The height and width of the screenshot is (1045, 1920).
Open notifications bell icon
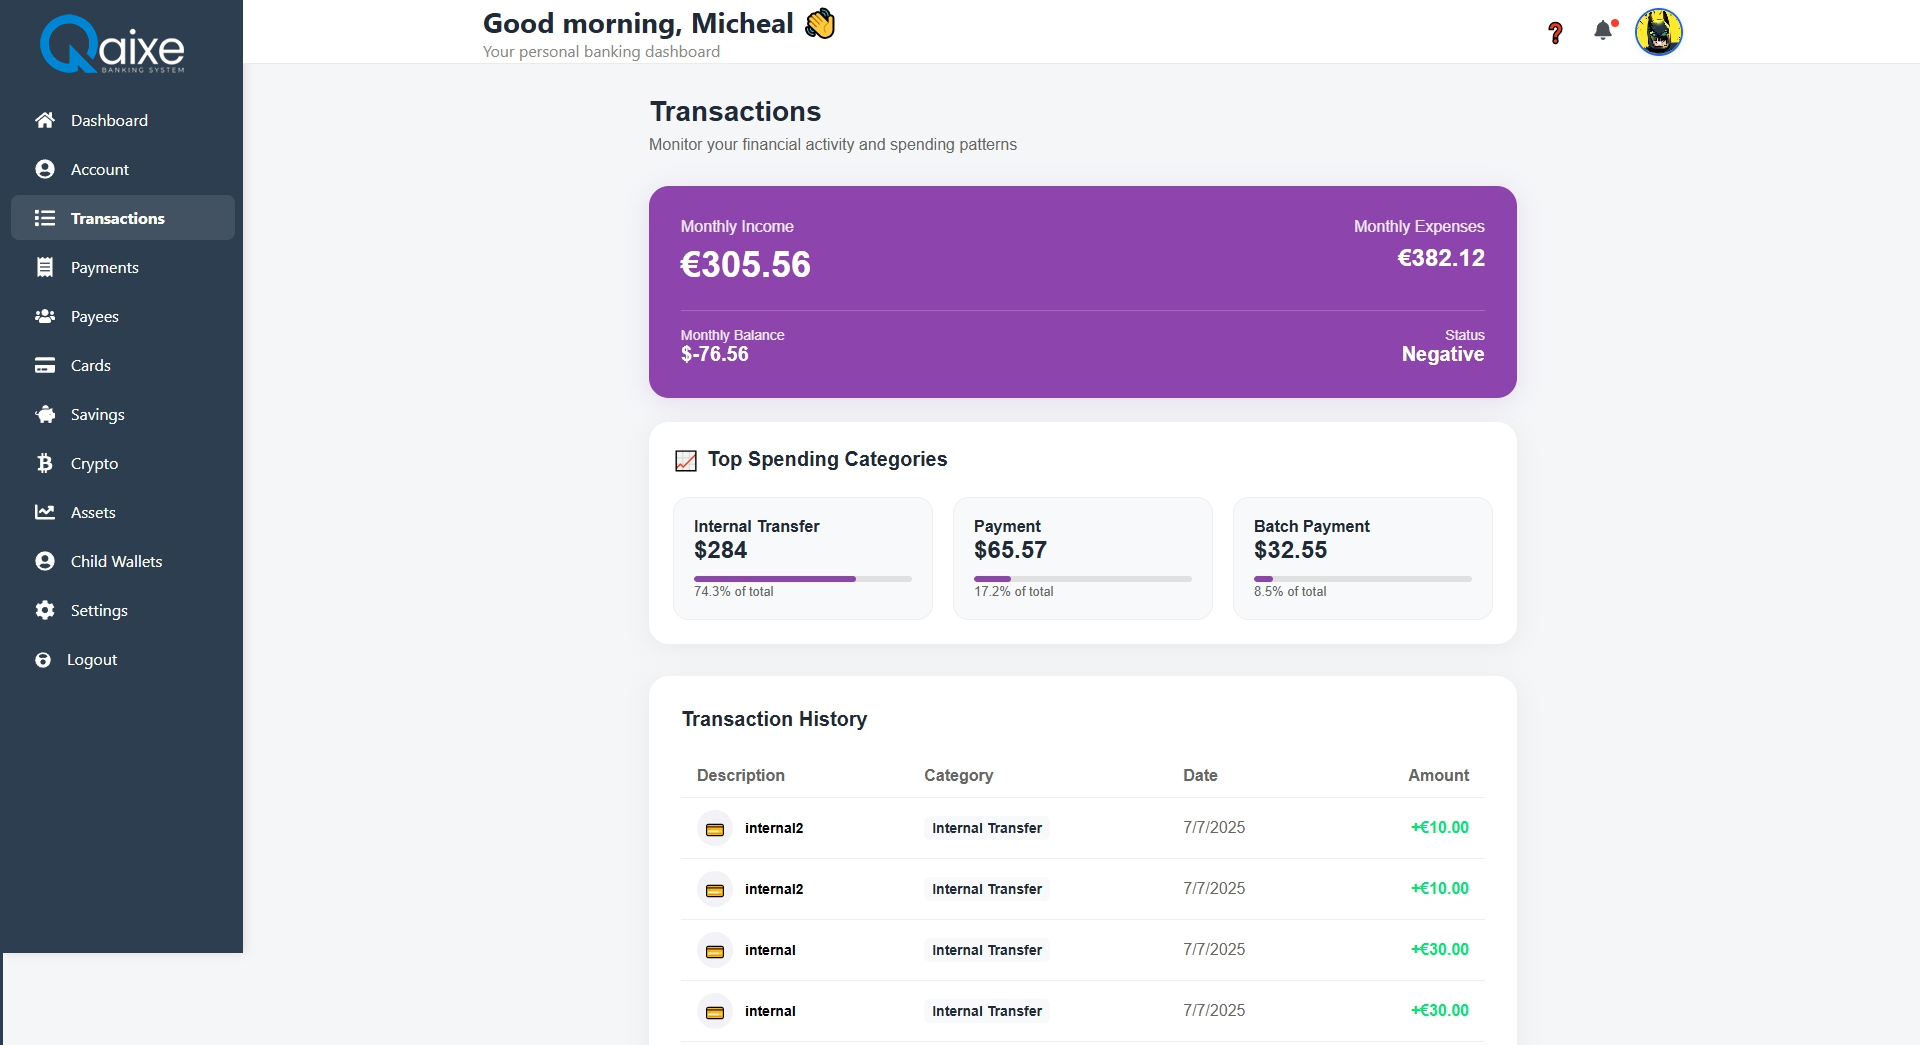(1604, 30)
